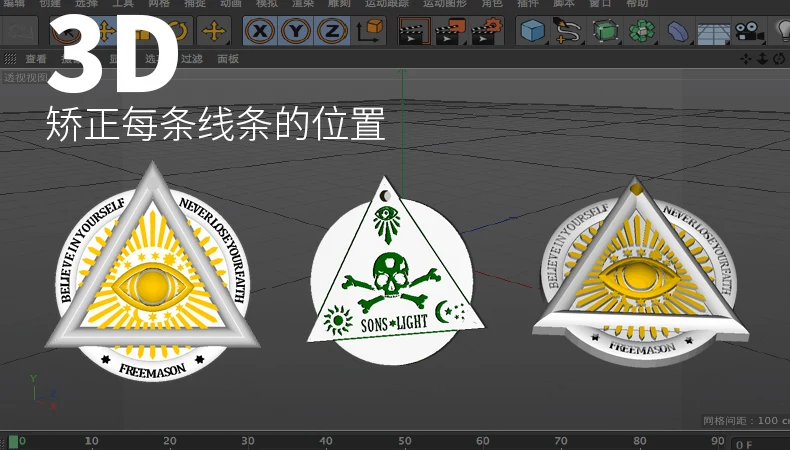The width and height of the screenshot is (790, 450).
Task: Open the Bend deformer objects icon
Action: 678,31
